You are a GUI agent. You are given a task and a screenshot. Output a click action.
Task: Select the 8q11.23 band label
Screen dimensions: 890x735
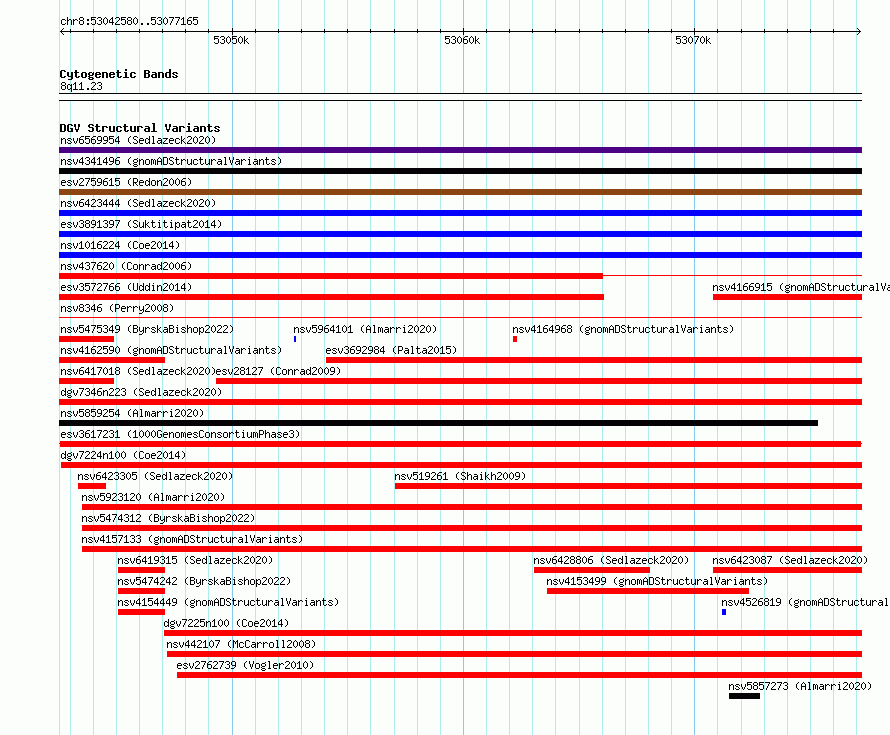(x=81, y=86)
